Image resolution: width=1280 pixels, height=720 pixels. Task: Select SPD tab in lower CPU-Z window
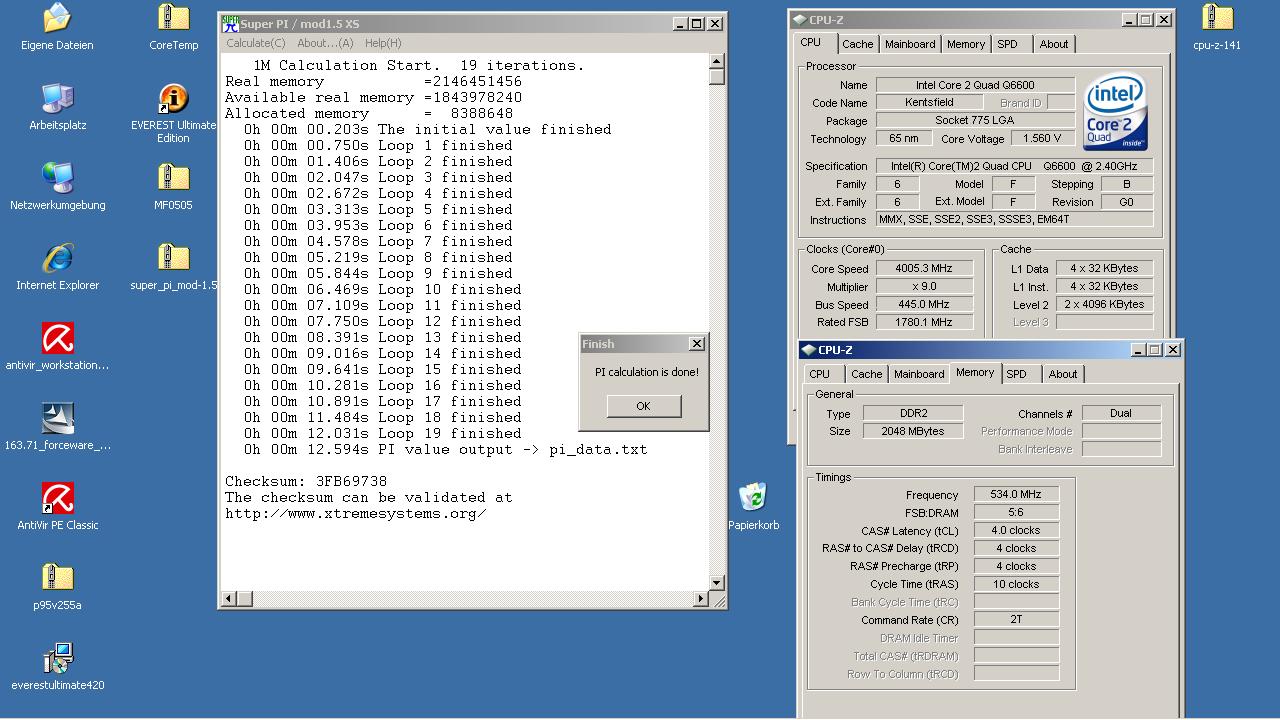coord(1016,374)
